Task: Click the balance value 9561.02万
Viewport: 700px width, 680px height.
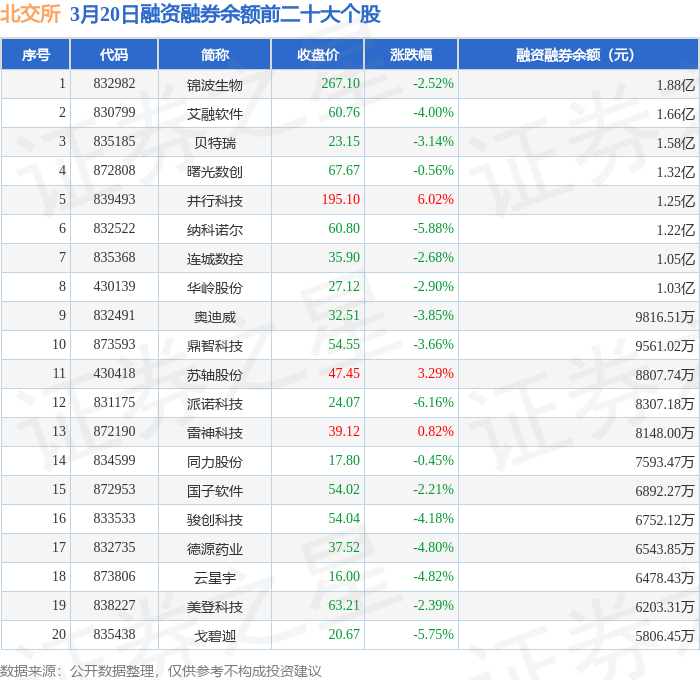Action: 665,346
